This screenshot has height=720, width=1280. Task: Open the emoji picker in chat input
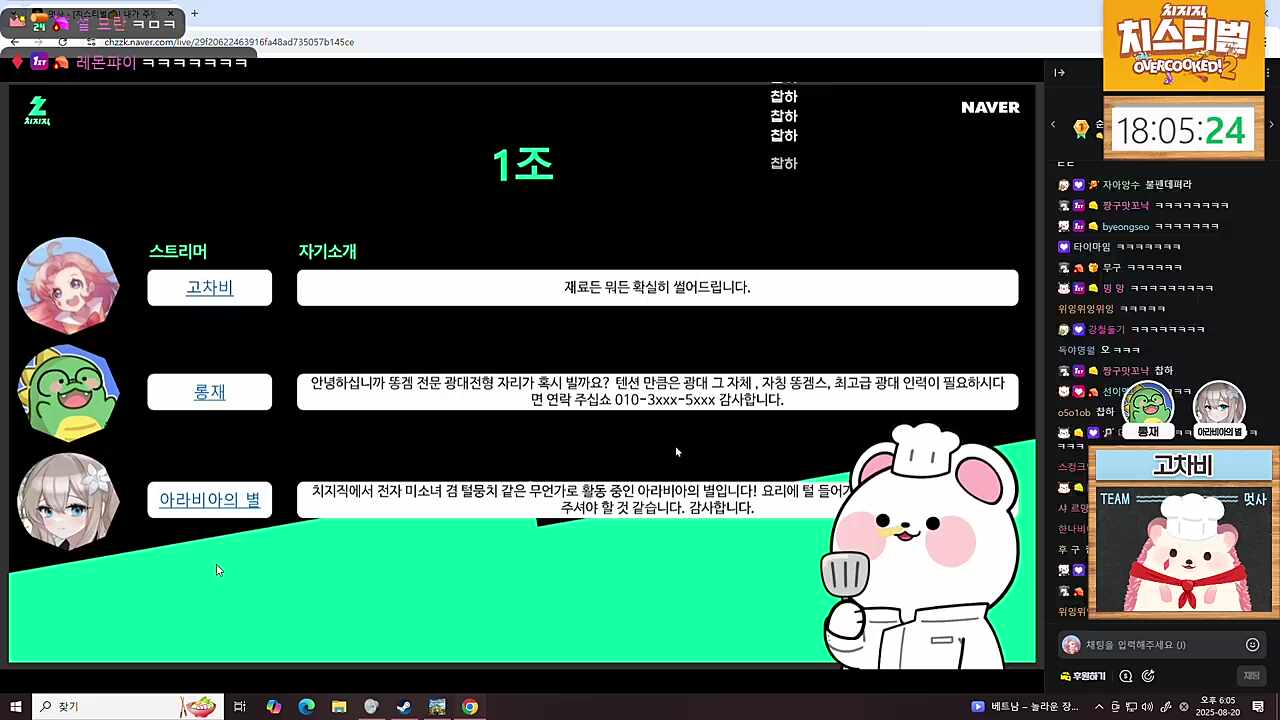coord(1252,645)
